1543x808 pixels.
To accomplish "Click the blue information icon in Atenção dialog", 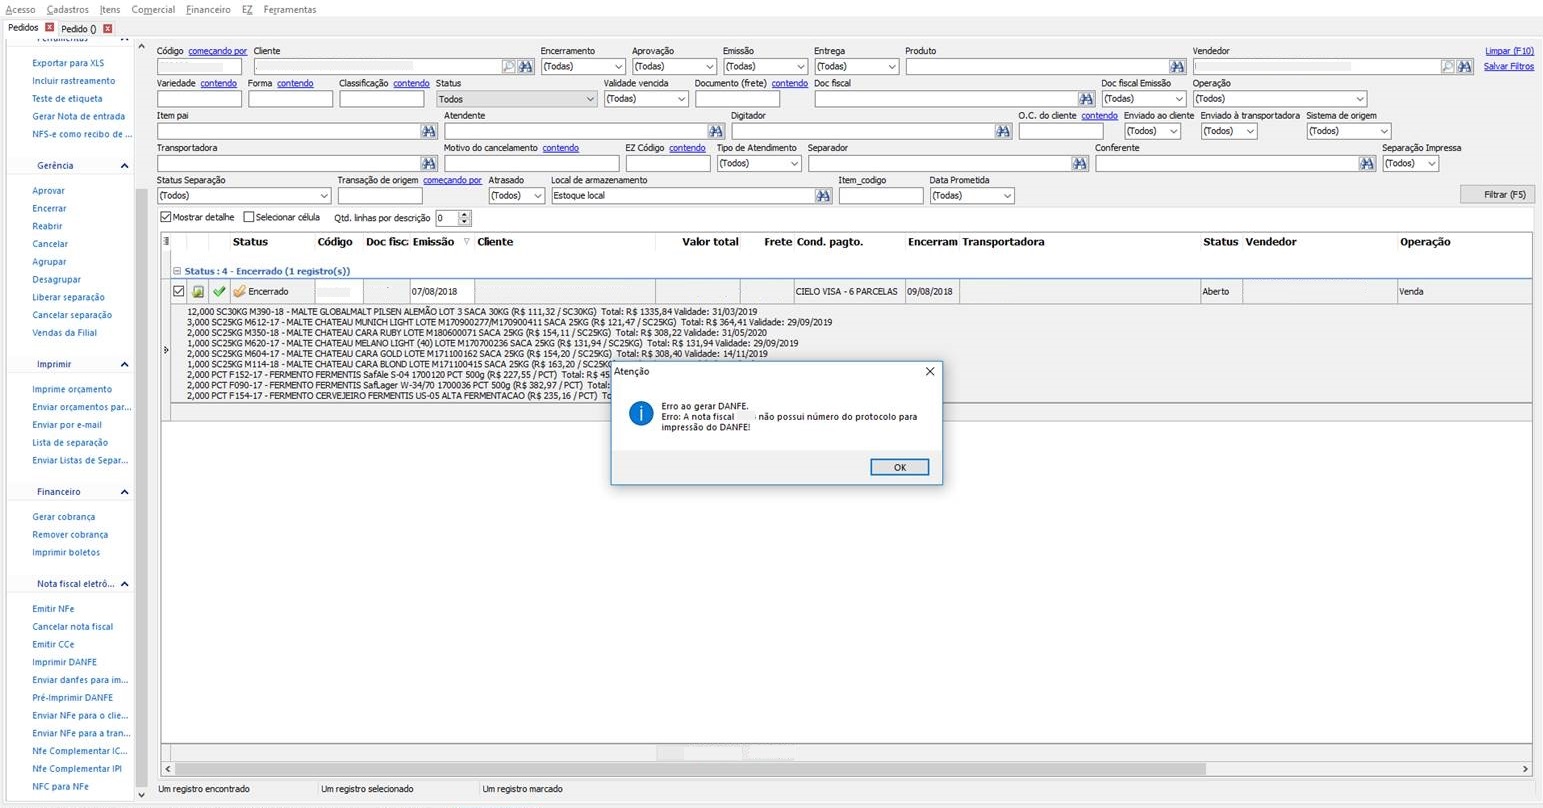I will (x=640, y=414).
